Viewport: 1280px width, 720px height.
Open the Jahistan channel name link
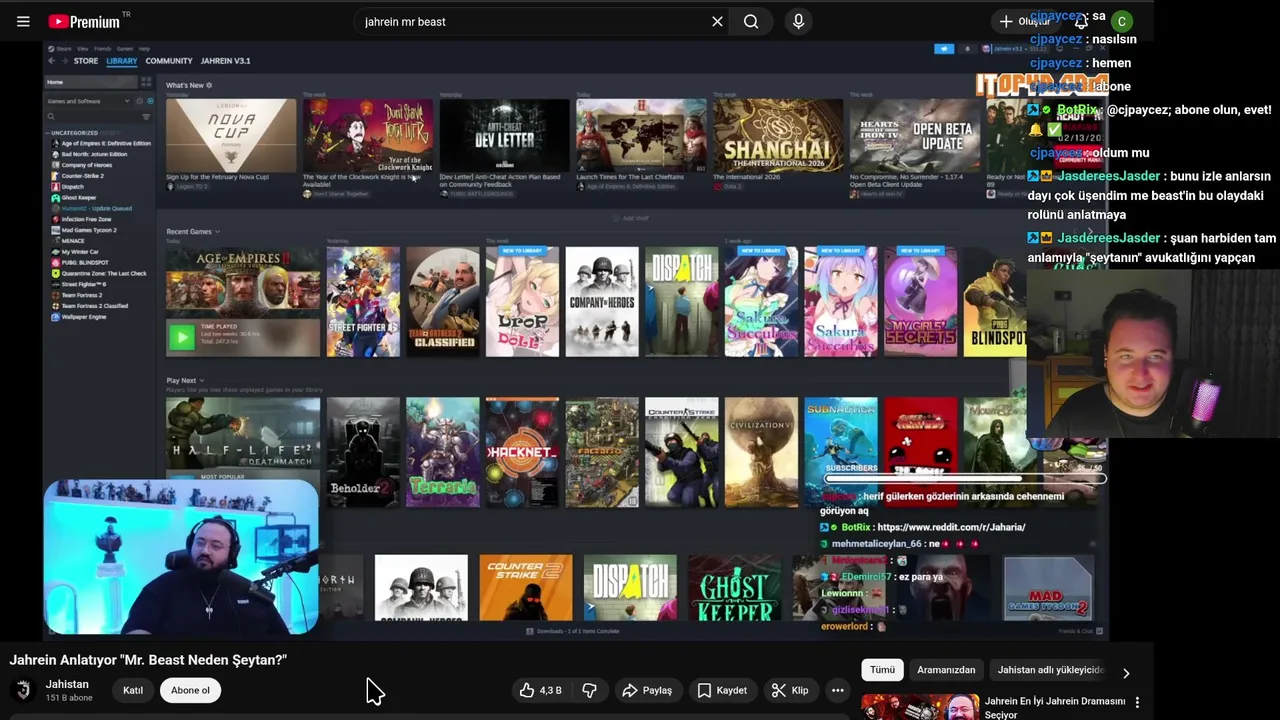point(67,684)
